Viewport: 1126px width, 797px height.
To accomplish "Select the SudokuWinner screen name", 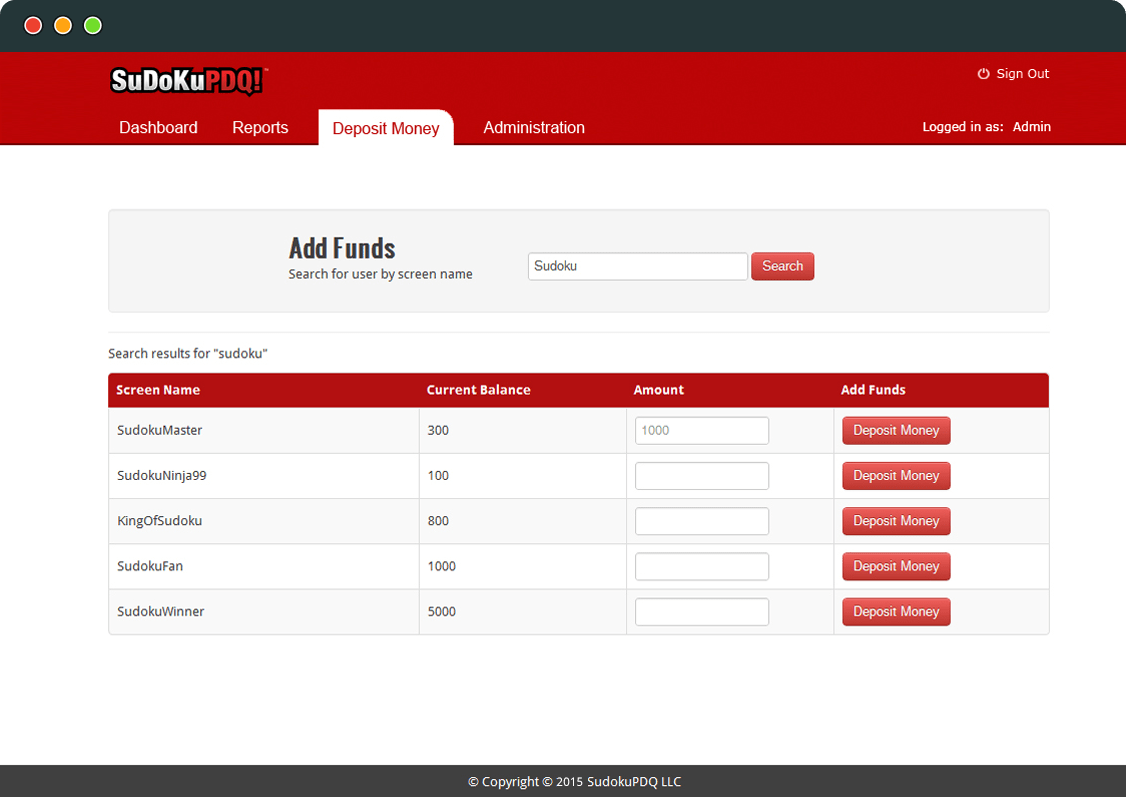I will 160,611.
